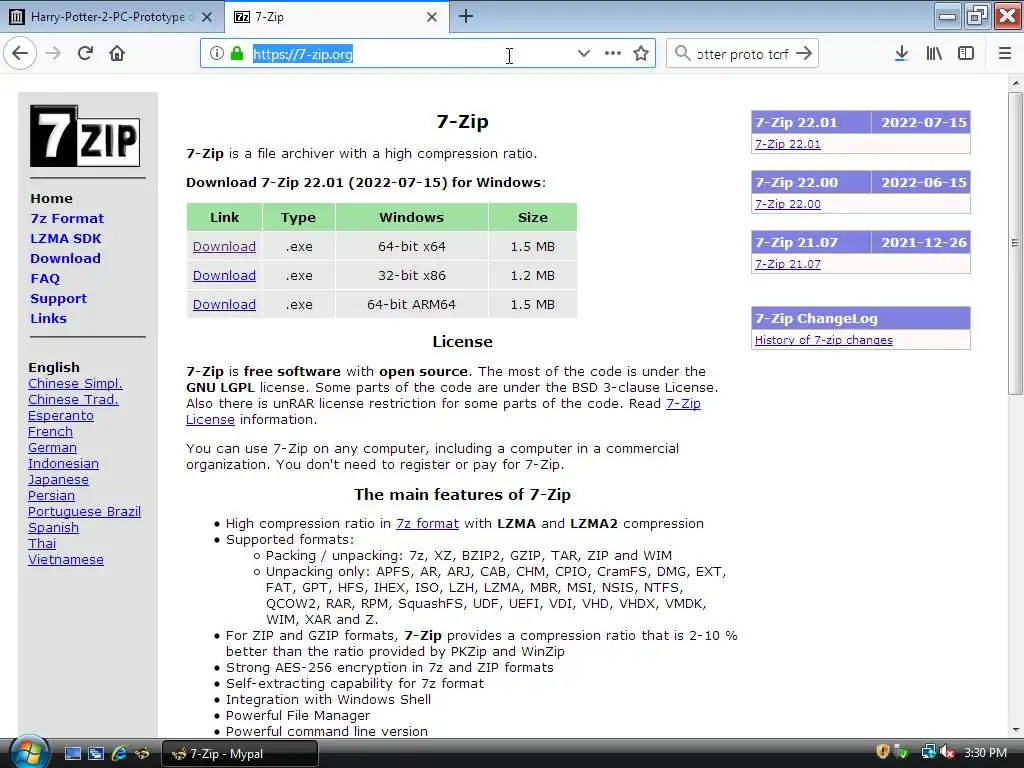Show site information icon in address bar
Viewport: 1024px width, 768px height.
point(217,54)
